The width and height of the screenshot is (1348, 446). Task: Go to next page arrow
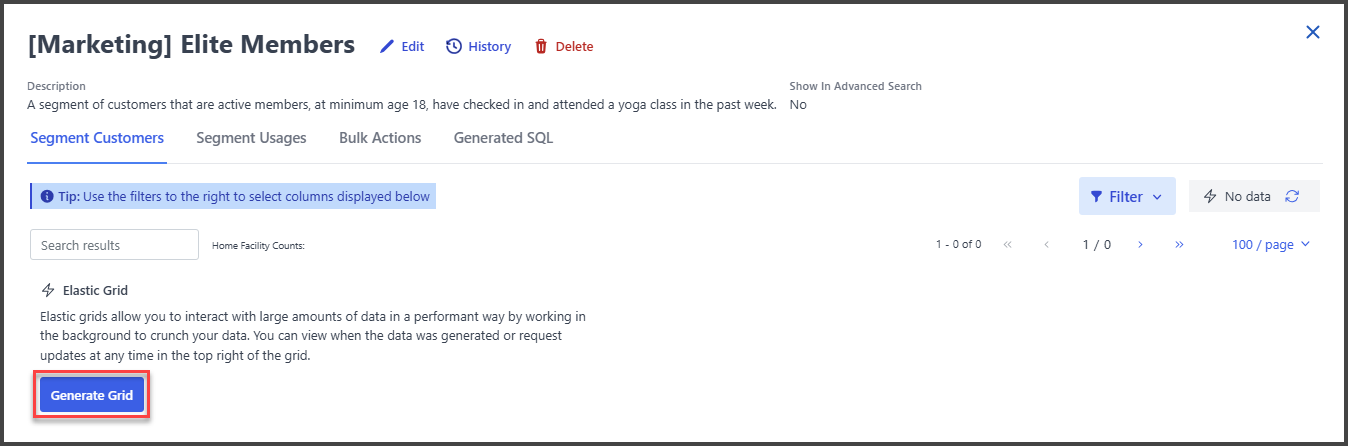(x=1140, y=244)
